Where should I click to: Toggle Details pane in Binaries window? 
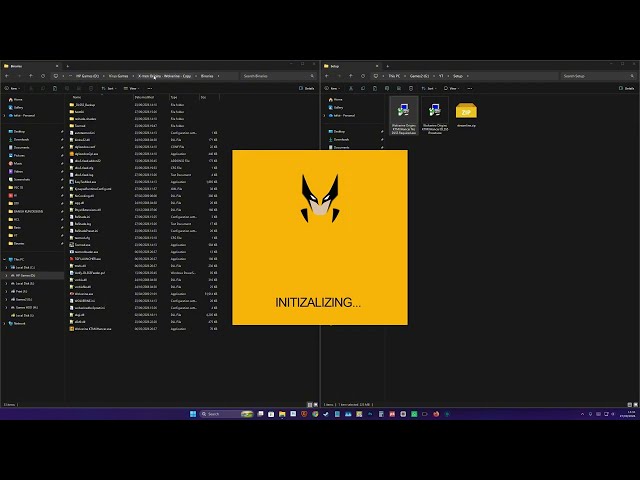[307, 88]
